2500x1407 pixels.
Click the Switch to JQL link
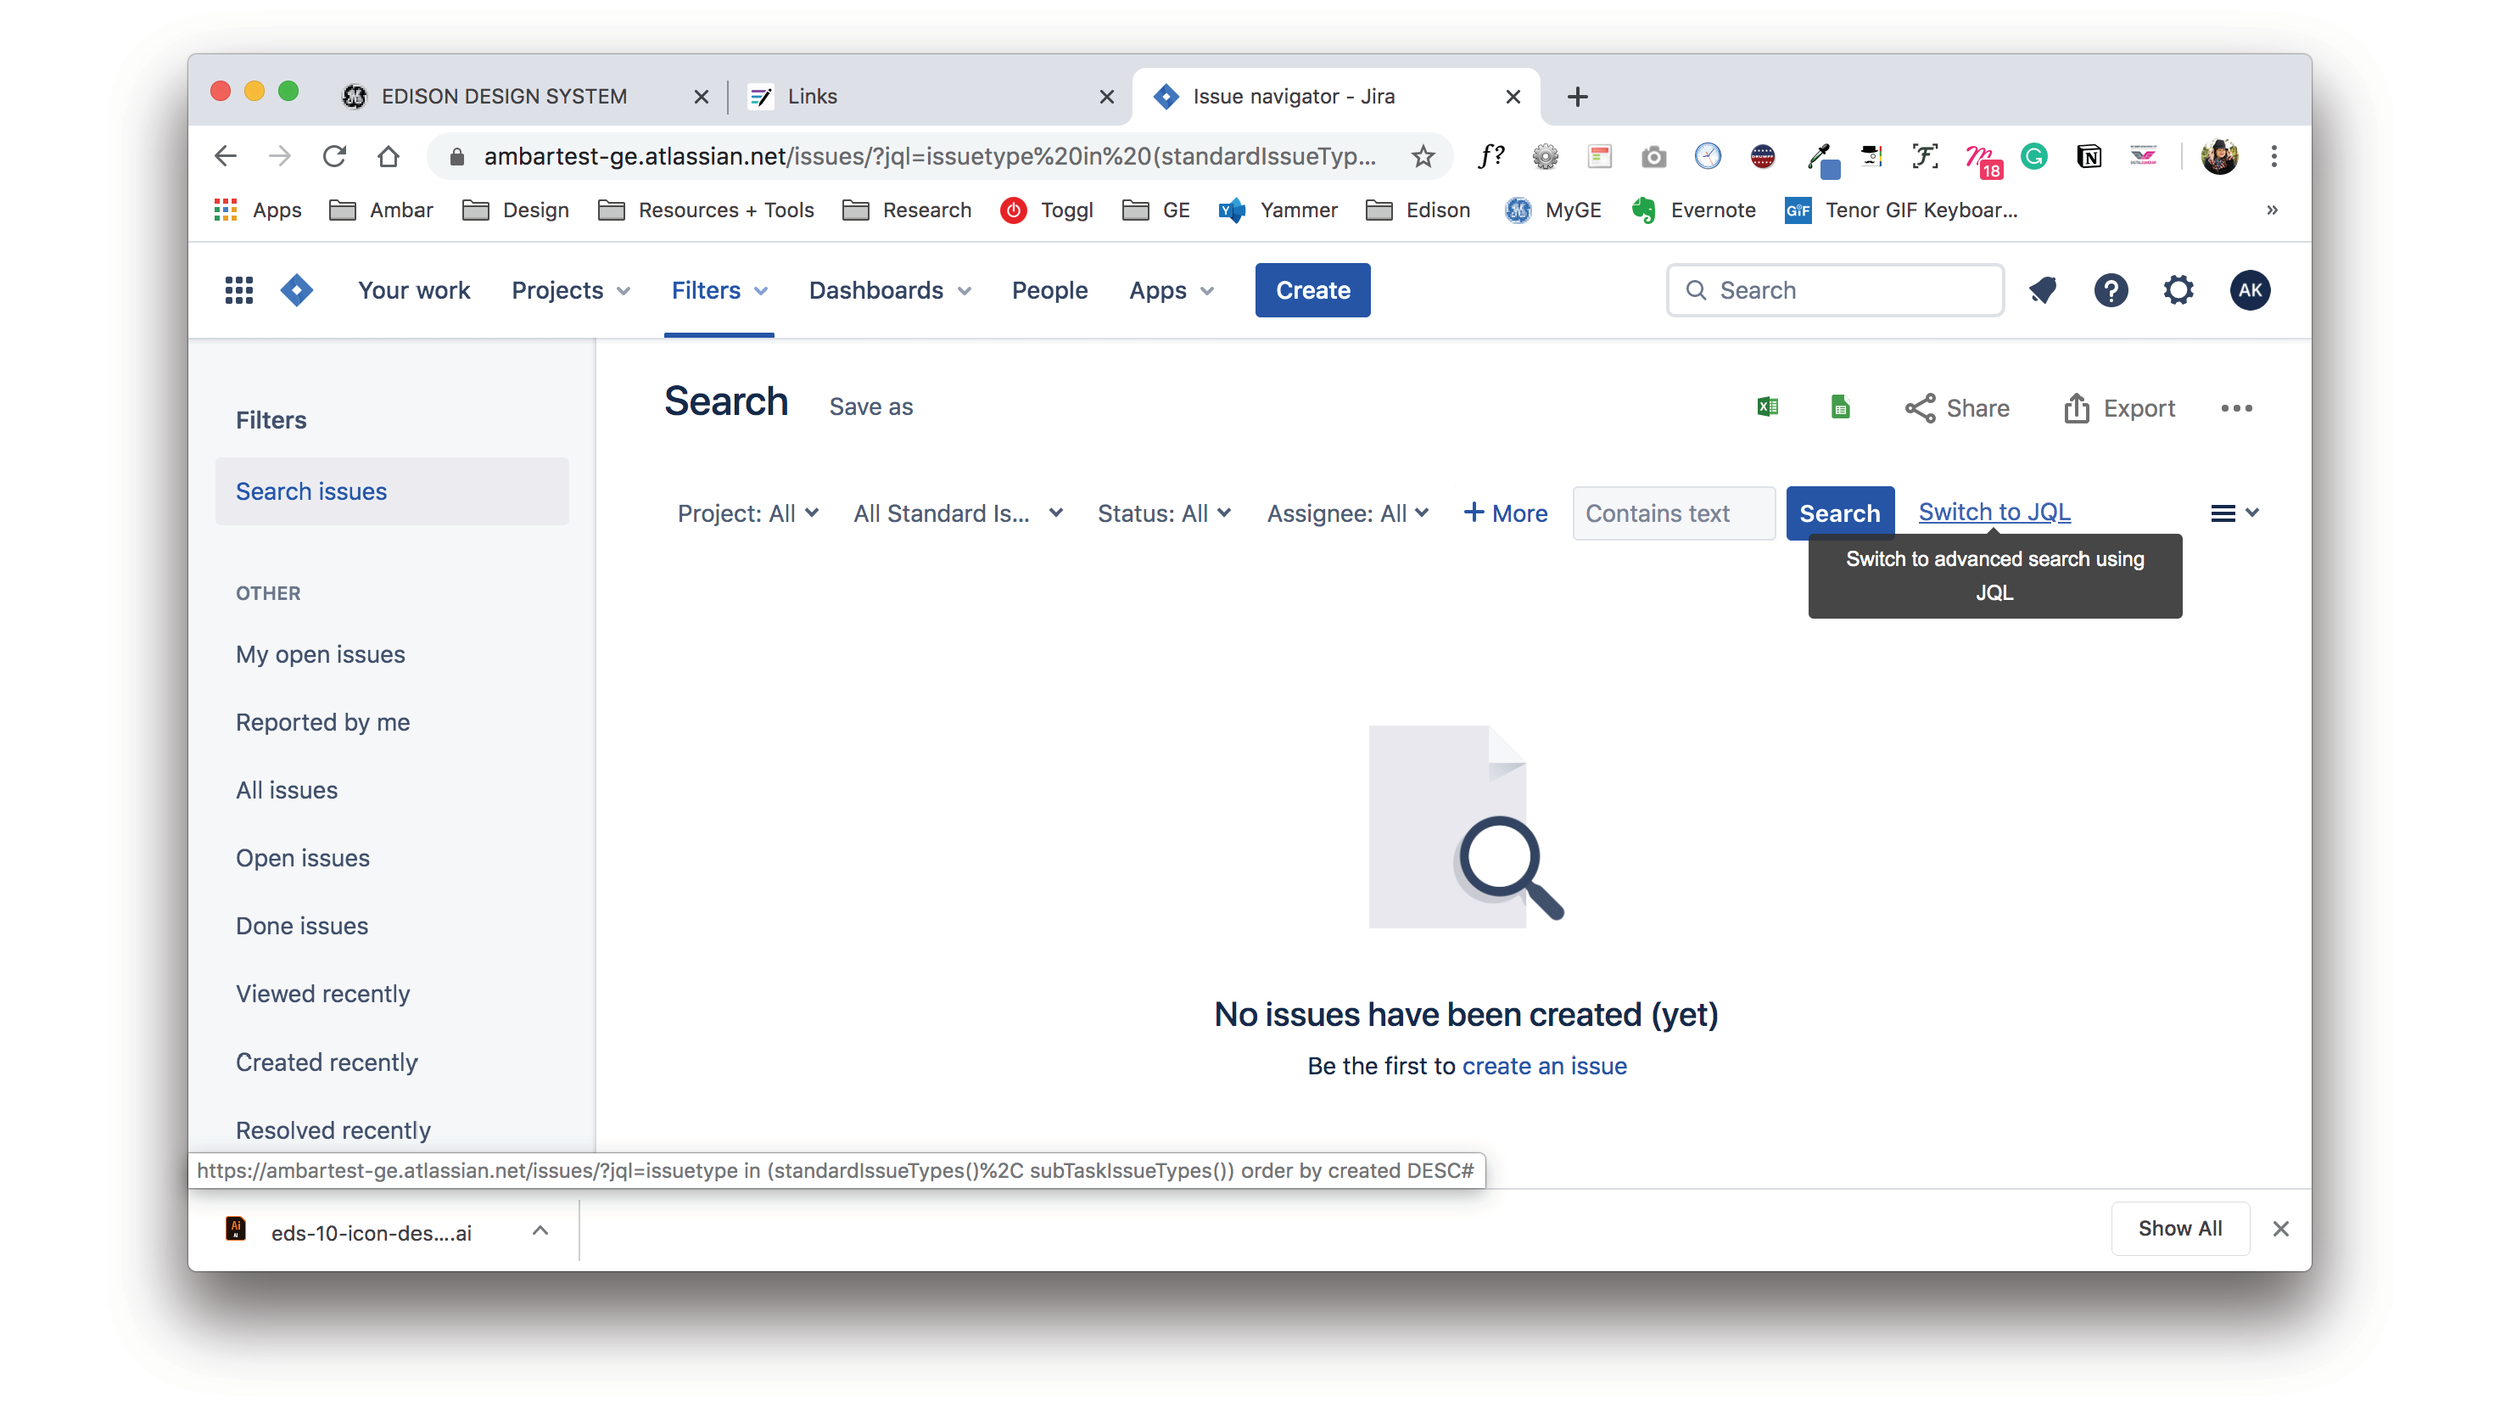coord(1993,511)
